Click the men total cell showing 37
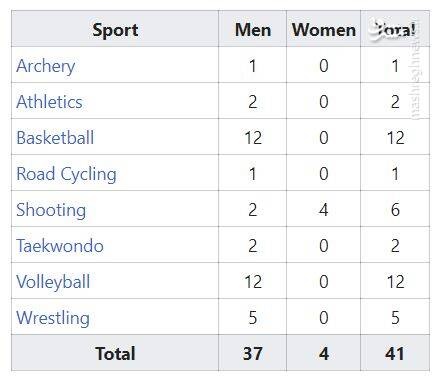Screen dimensions: 439x384 click(253, 353)
